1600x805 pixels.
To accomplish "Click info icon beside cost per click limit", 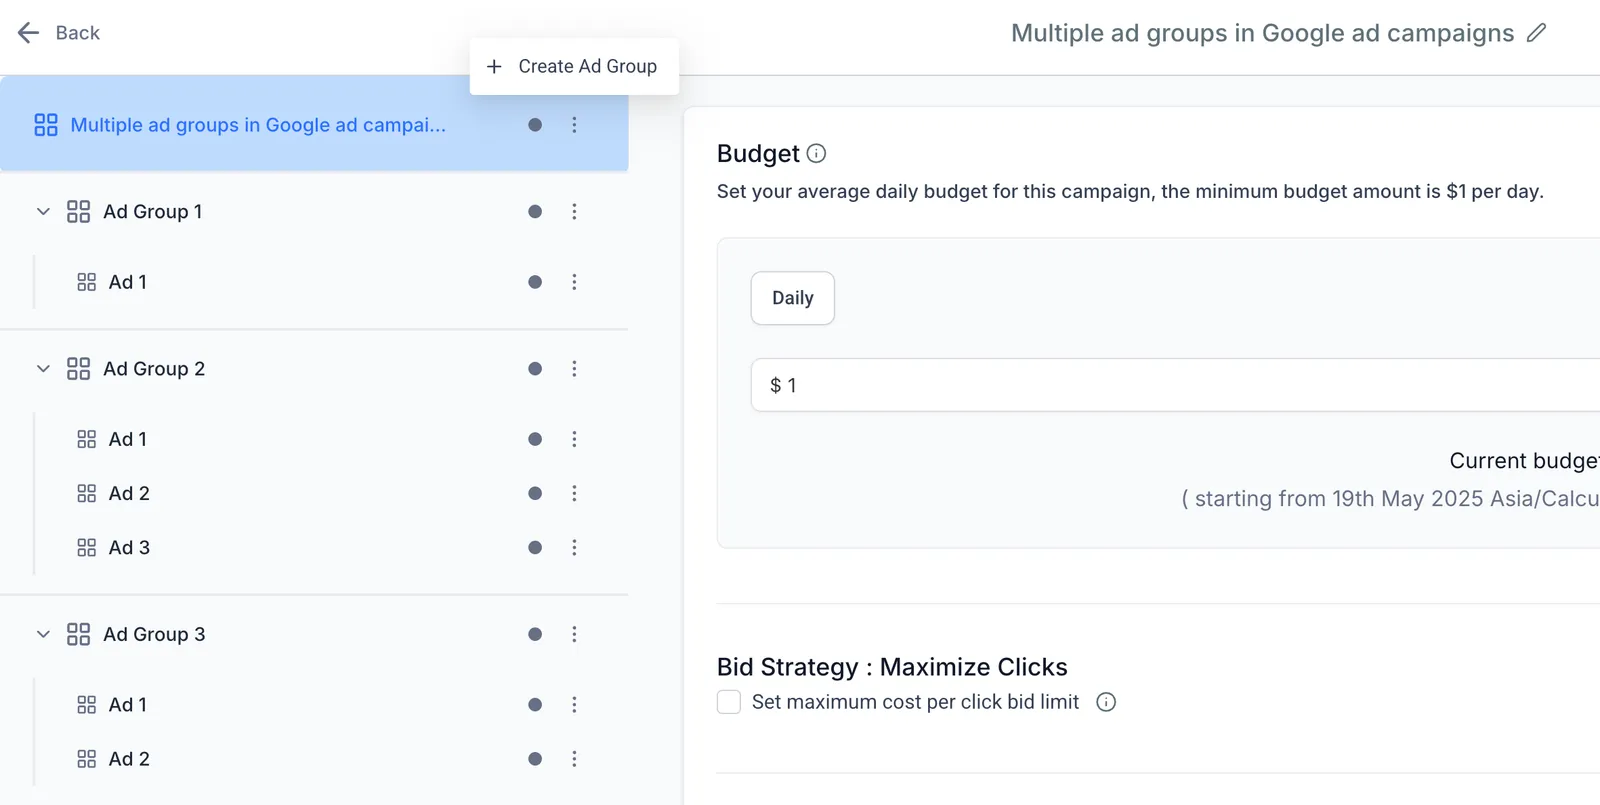I will coord(1106,702).
